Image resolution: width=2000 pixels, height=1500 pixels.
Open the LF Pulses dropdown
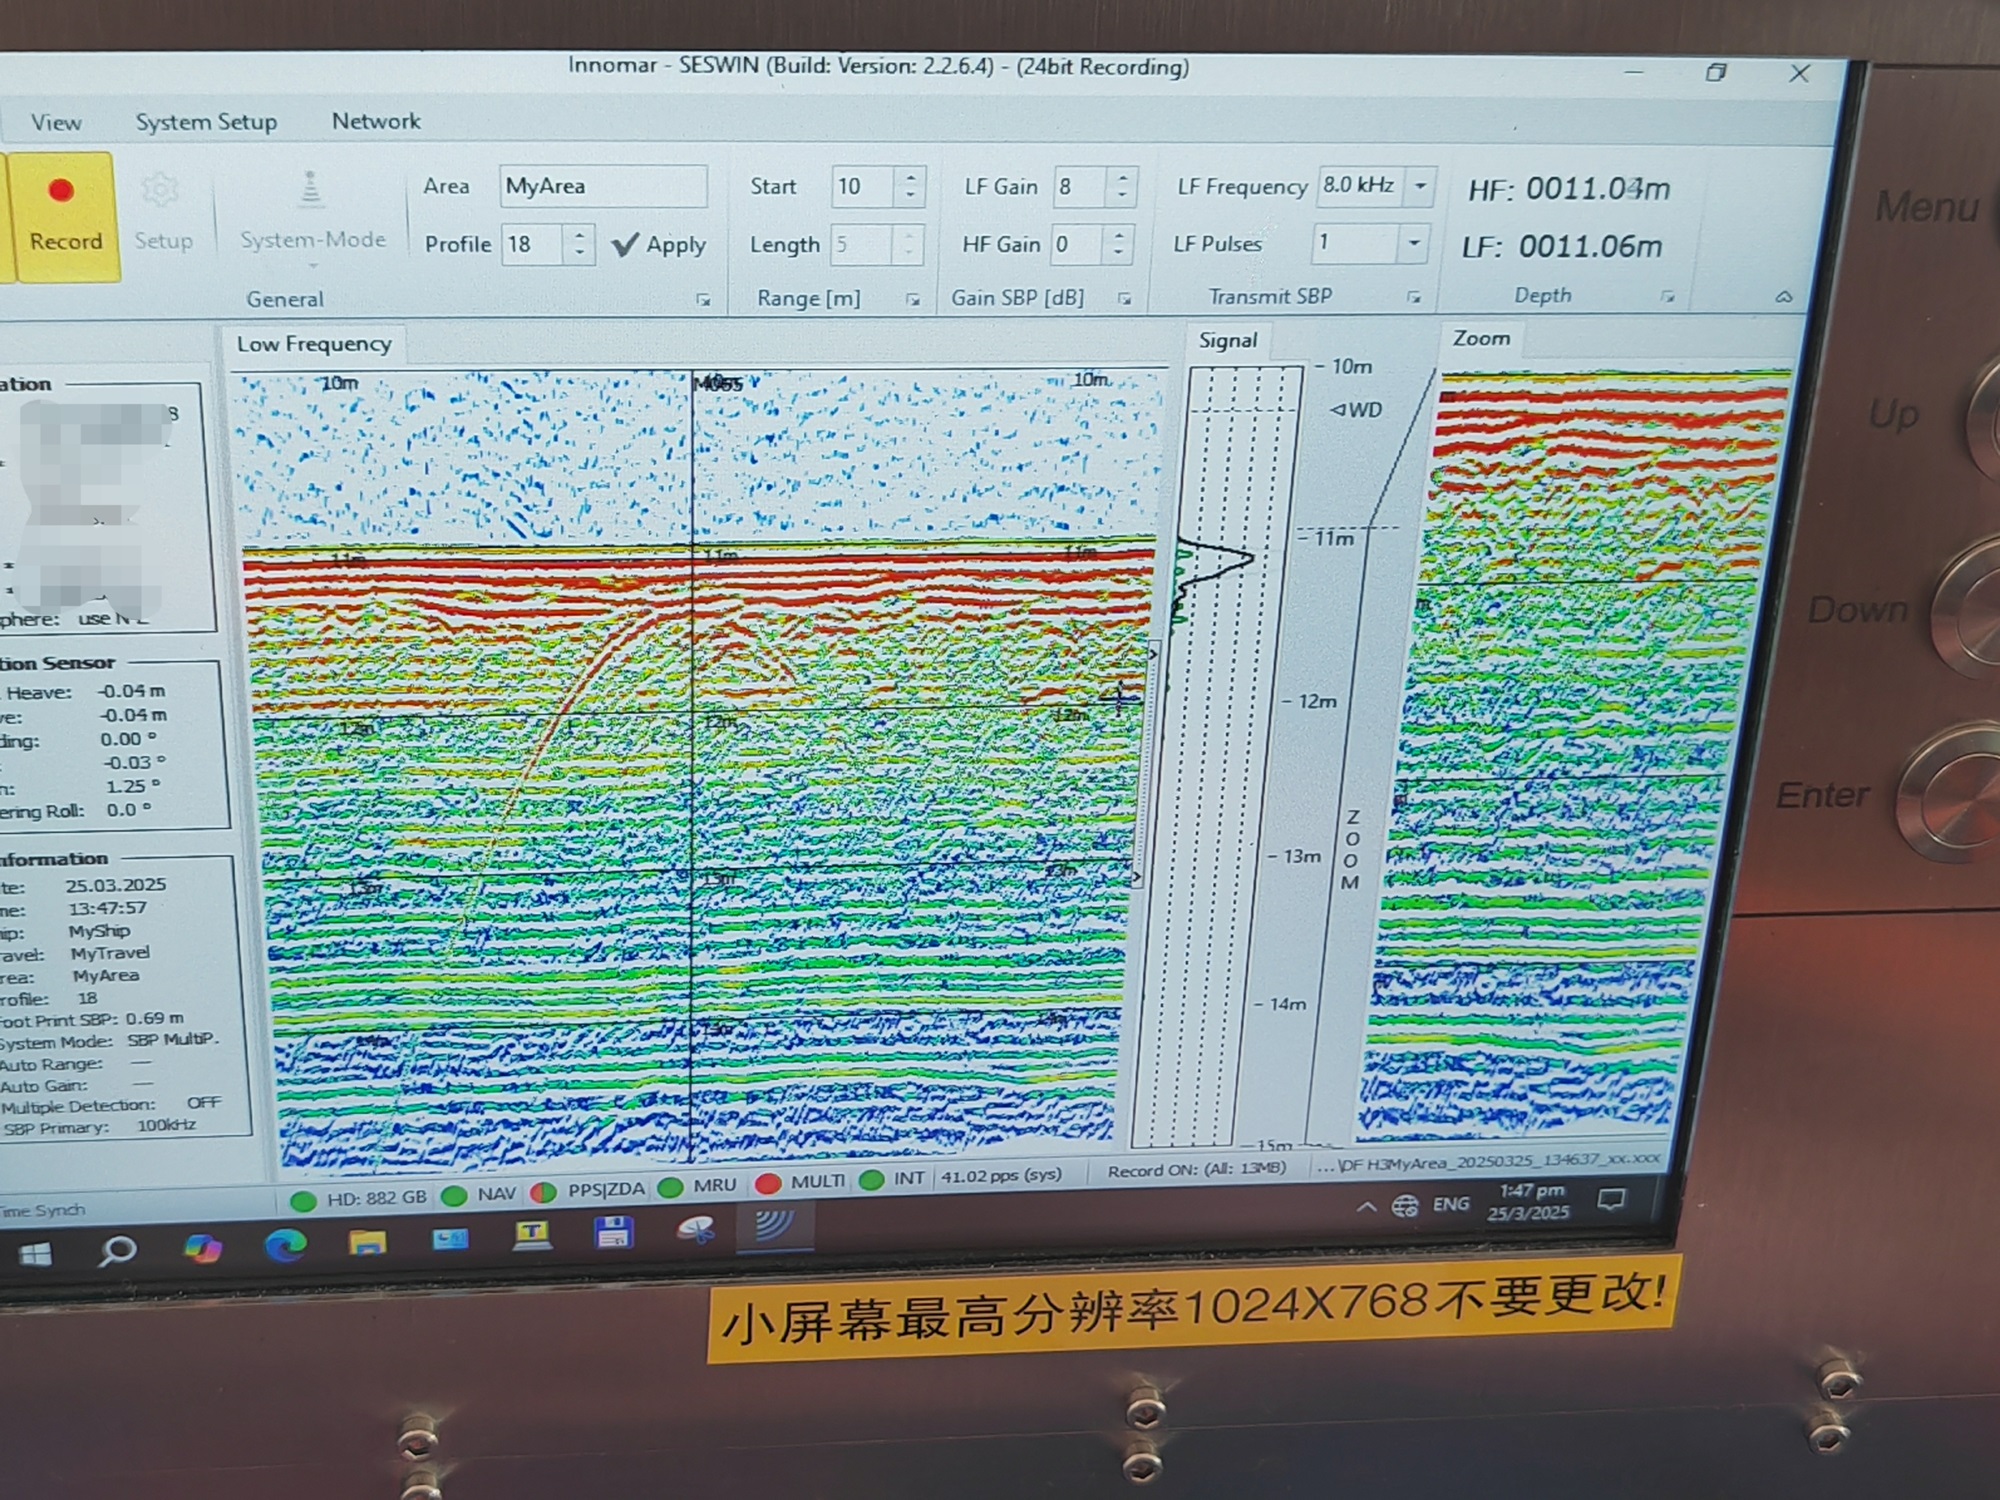(x=1413, y=243)
